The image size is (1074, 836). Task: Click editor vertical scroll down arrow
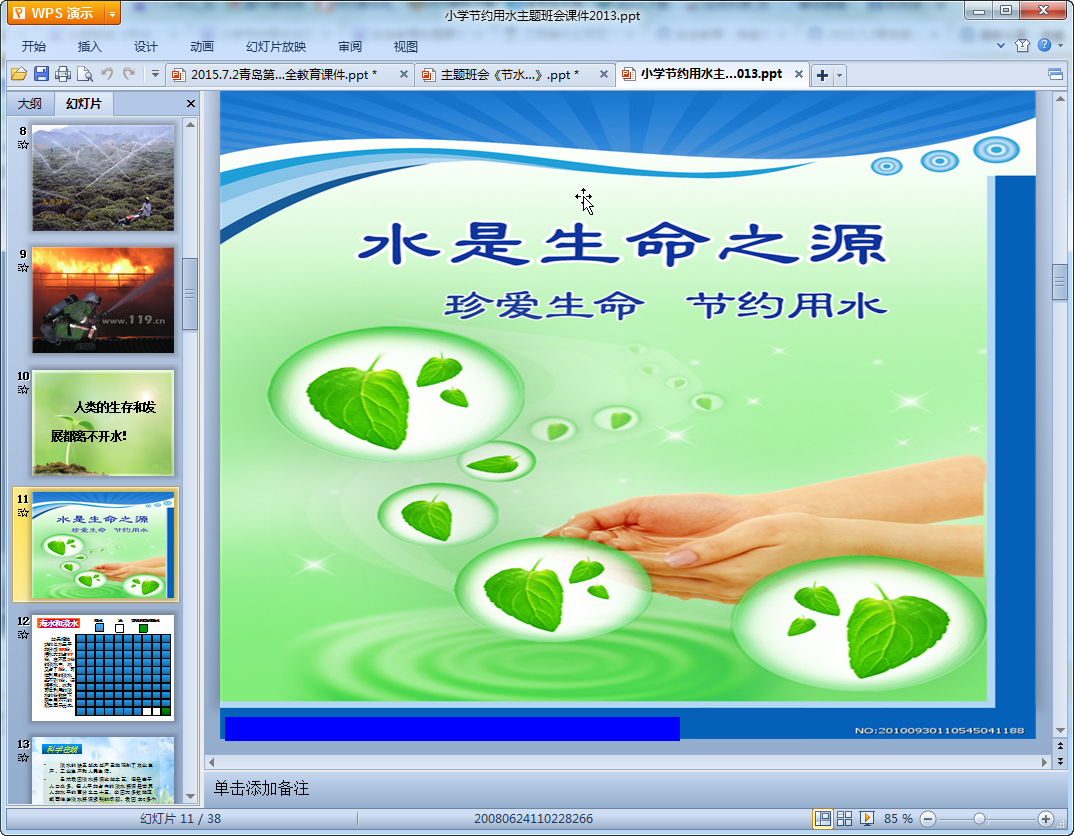1060,730
